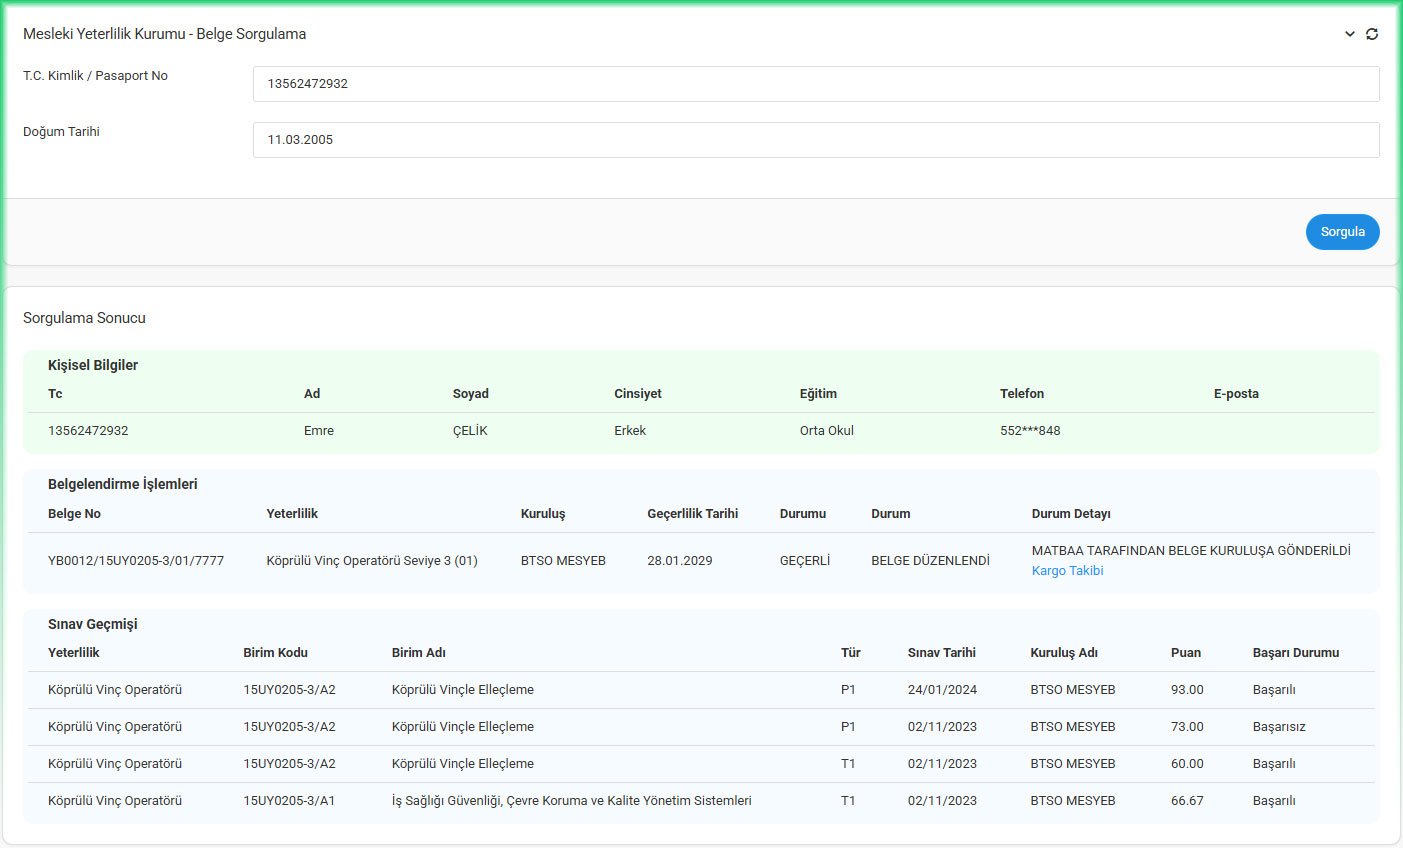
Task: Select the Kişisel Bilgiler section heading
Action: [93, 365]
